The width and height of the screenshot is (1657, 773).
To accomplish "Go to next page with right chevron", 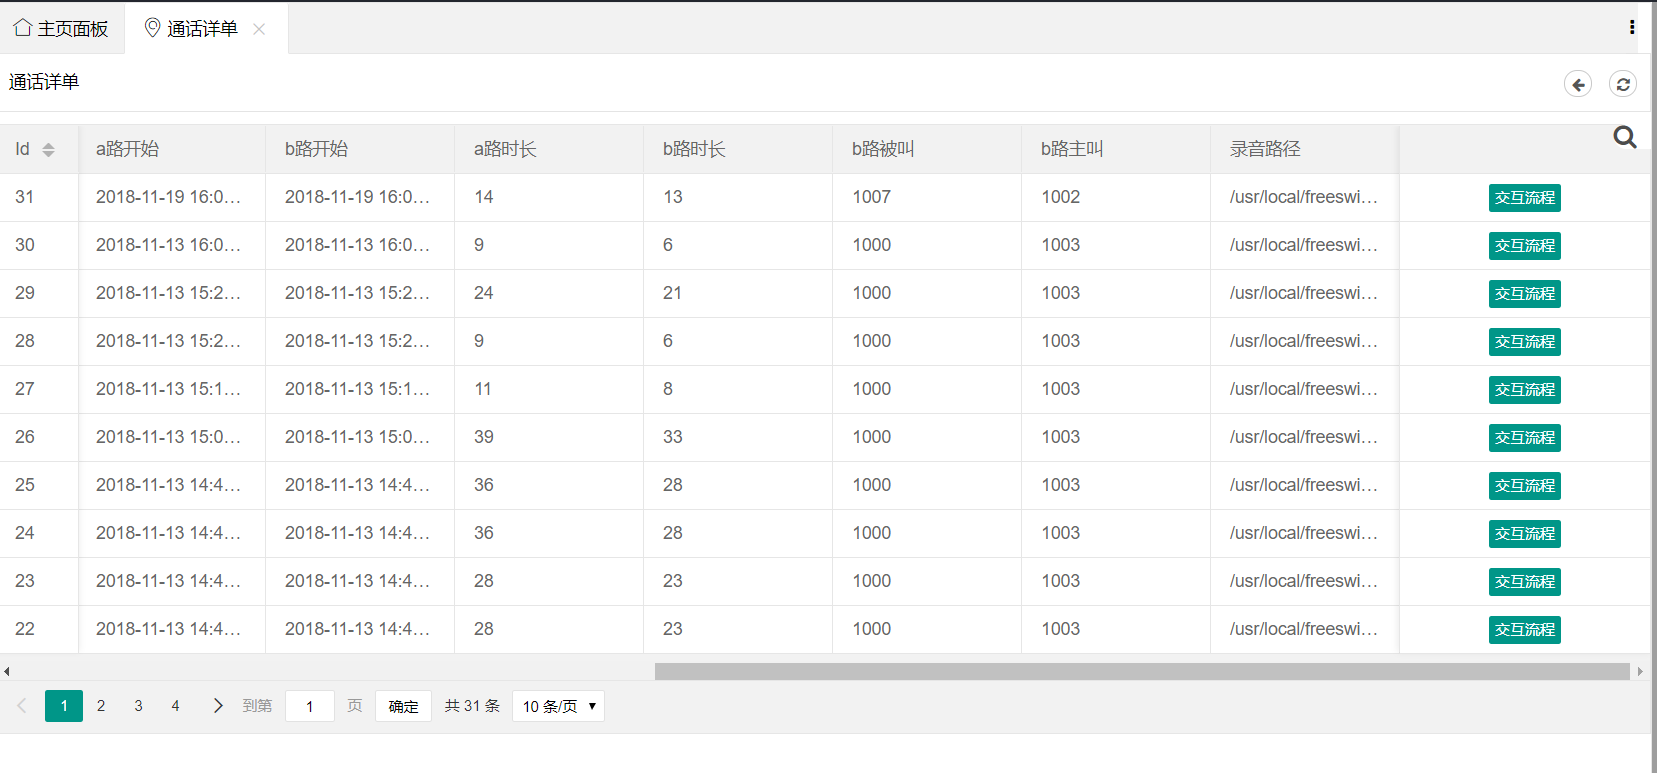I will tap(218, 706).
